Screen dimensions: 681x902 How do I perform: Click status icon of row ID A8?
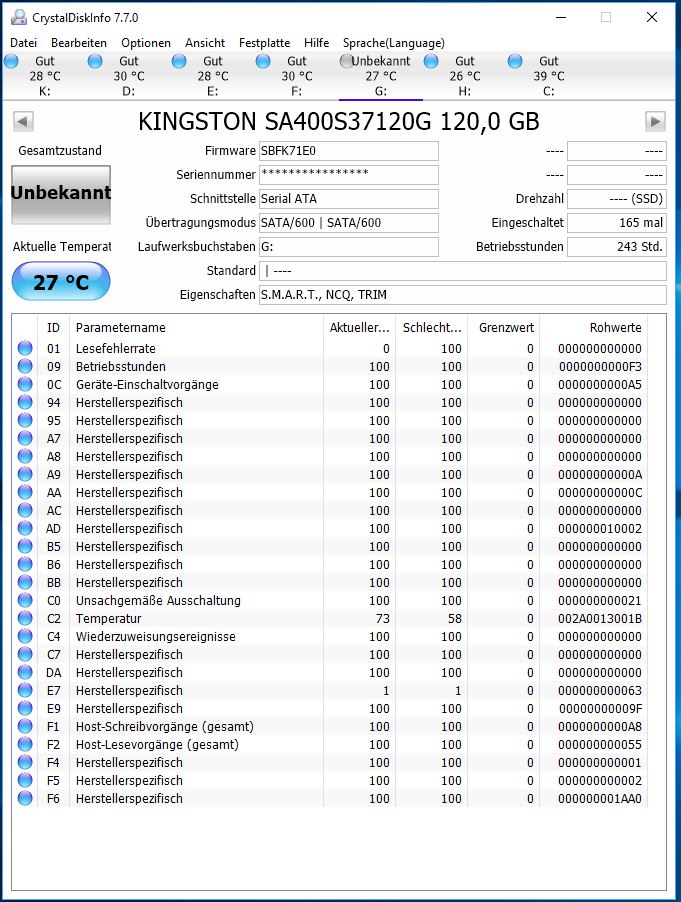tap(25, 456)
